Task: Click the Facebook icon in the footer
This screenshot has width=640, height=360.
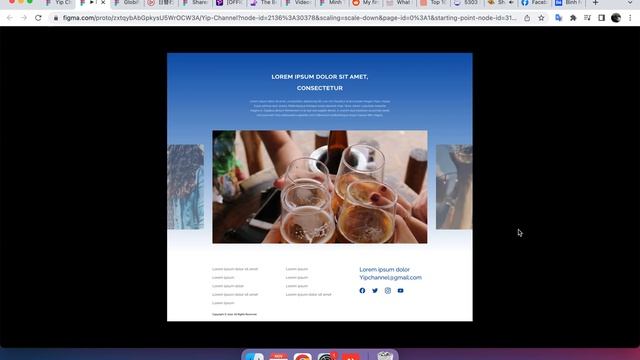Action: (362, 291)
